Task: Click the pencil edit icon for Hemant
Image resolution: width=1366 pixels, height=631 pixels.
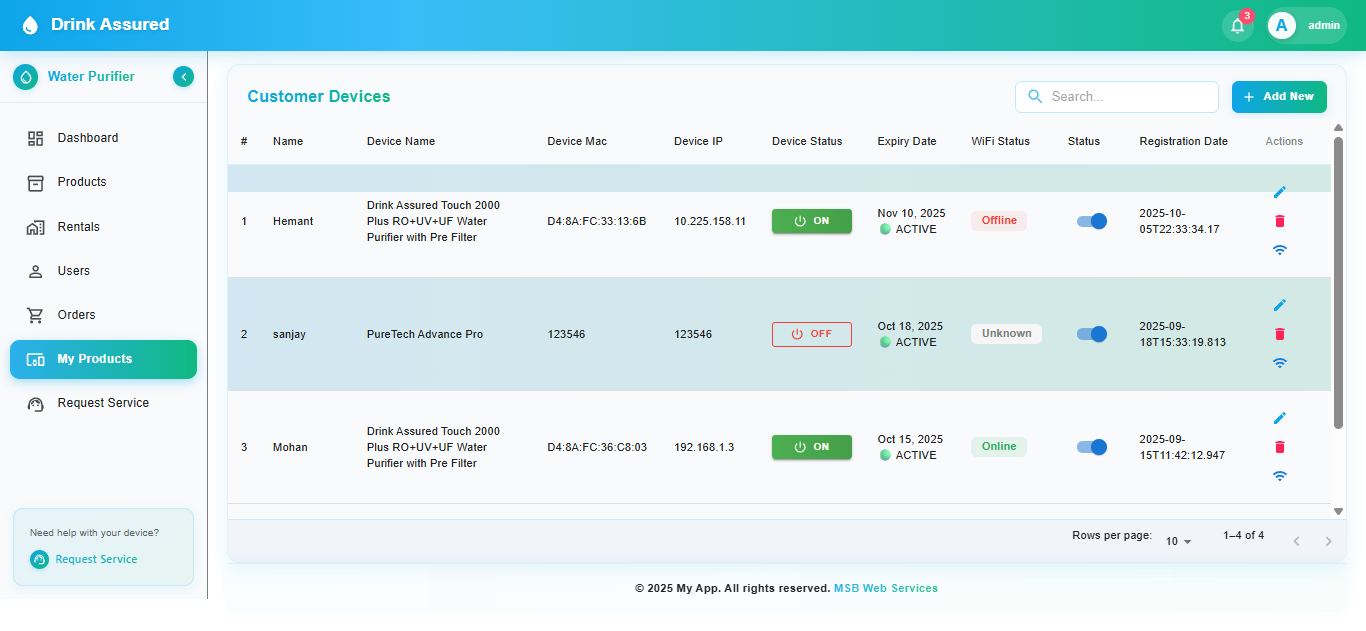Action: point(1280,192)
